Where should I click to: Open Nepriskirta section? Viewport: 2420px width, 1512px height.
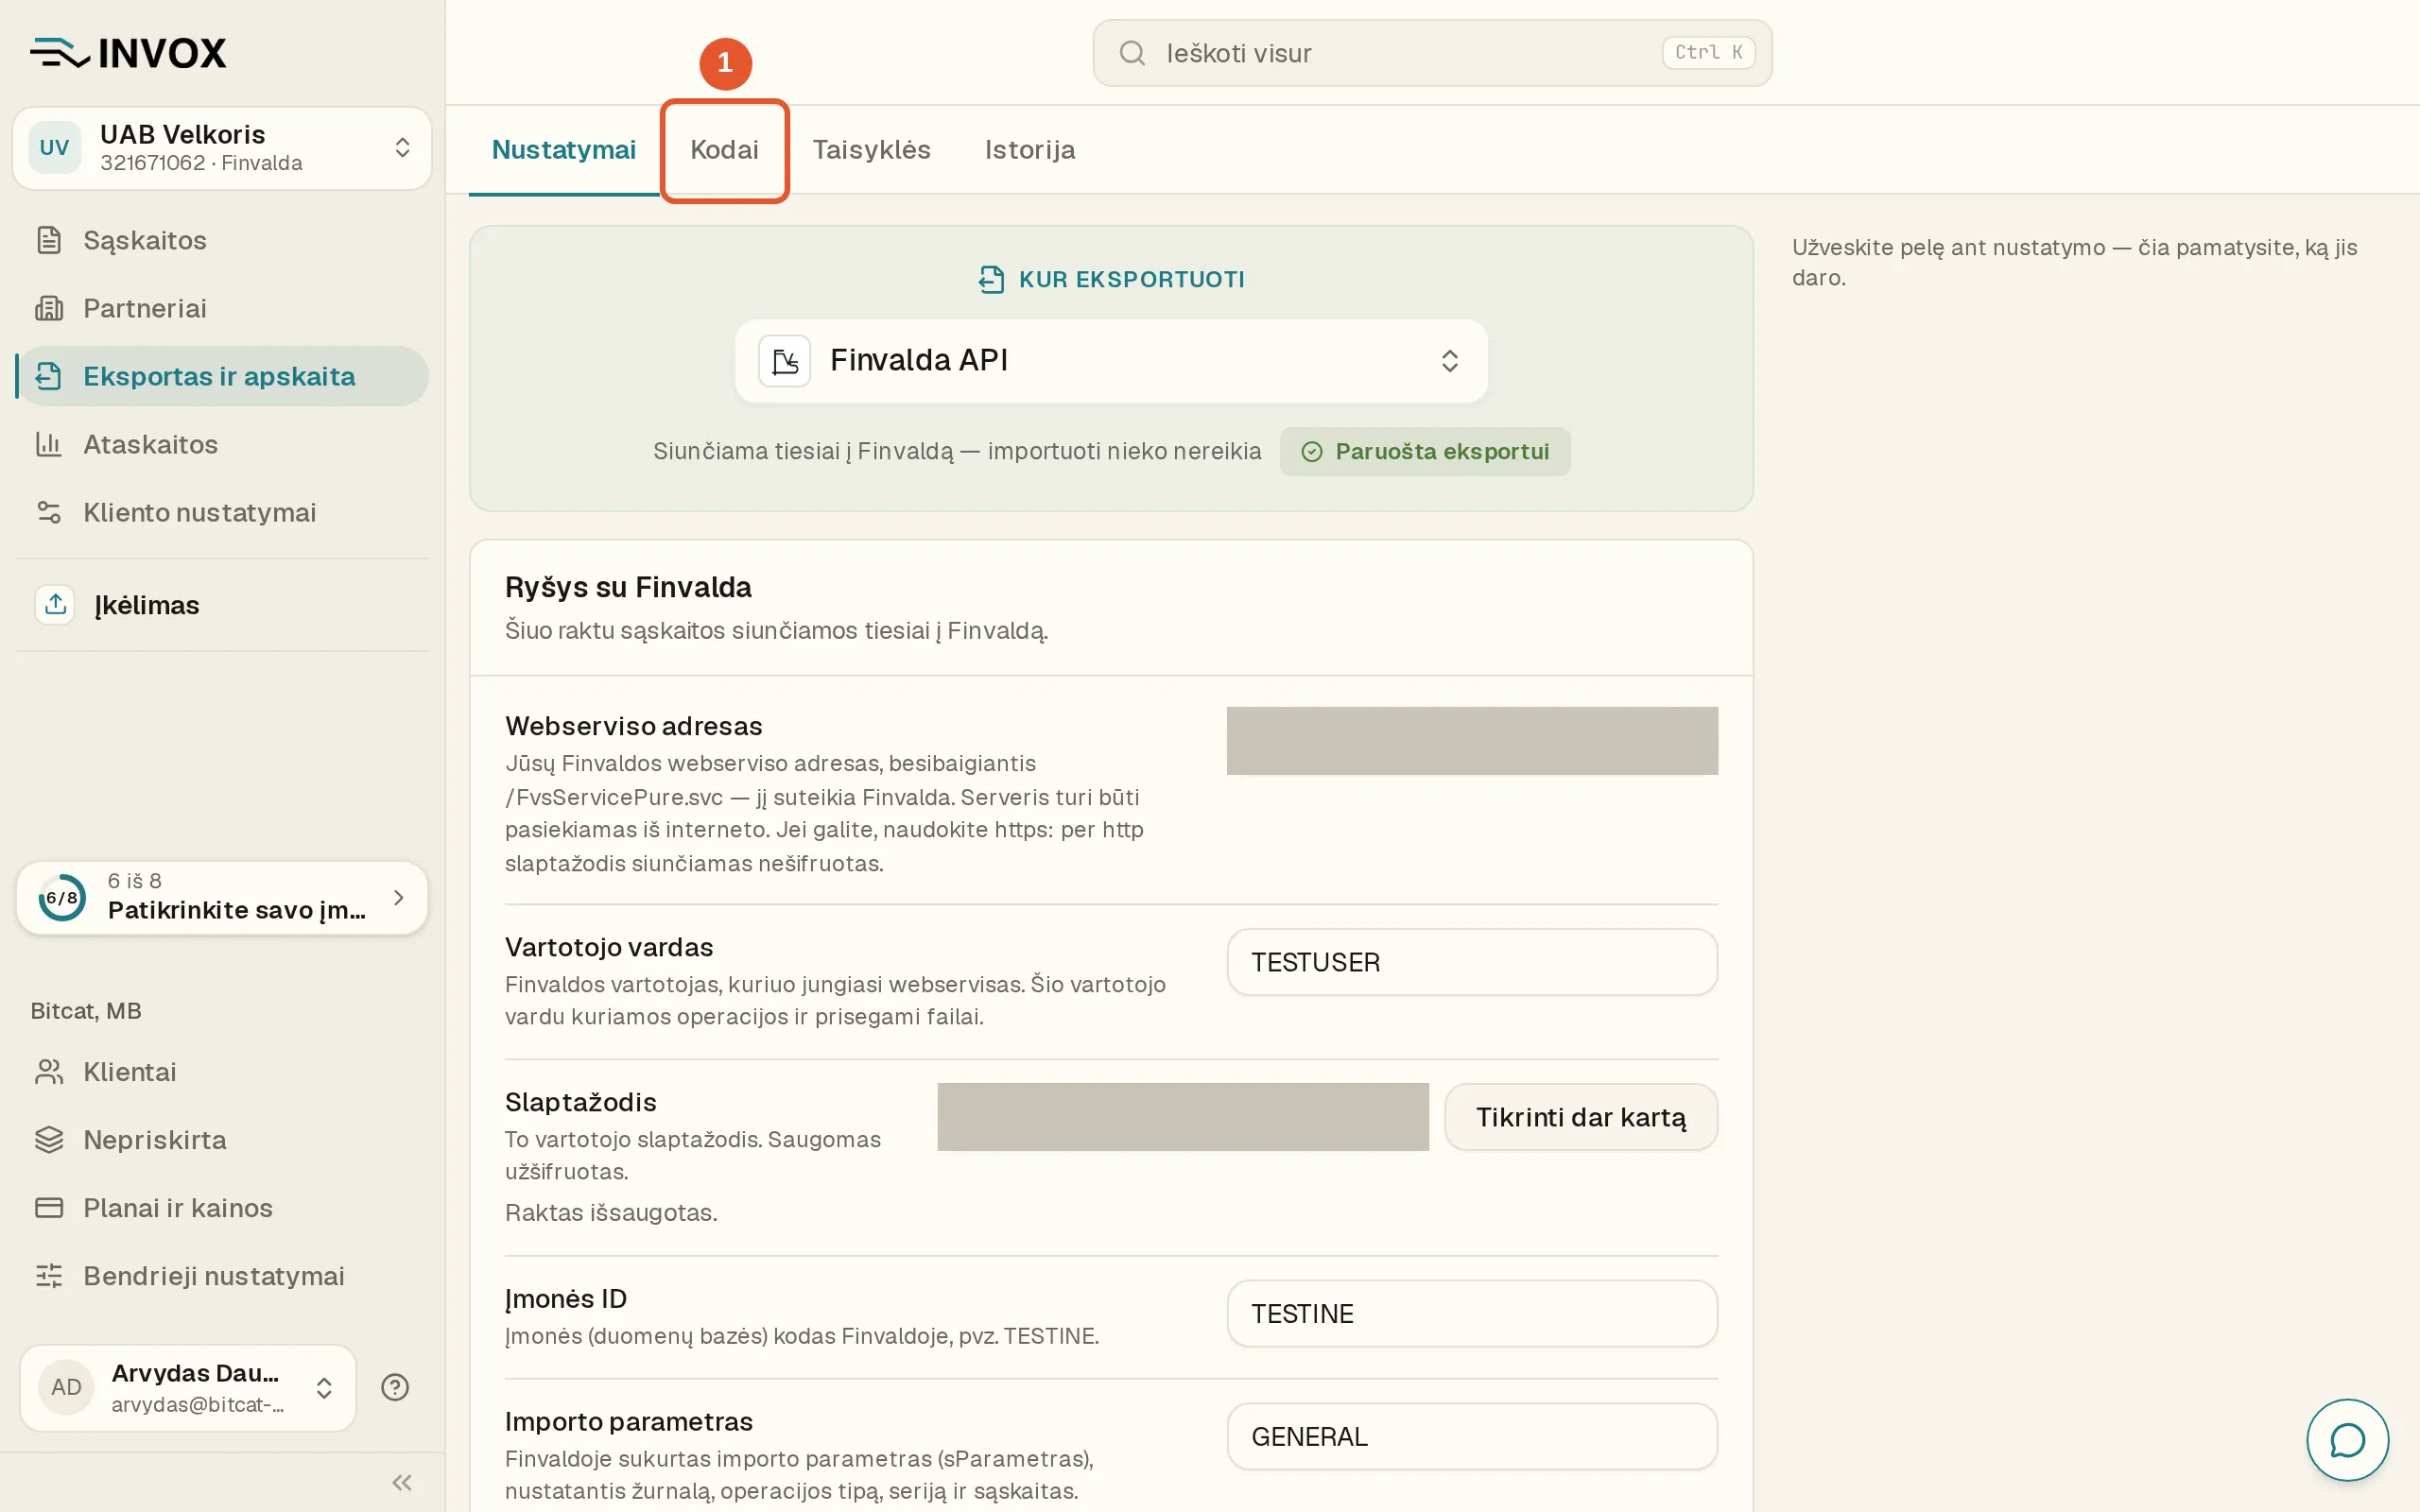coord(222,1140)
